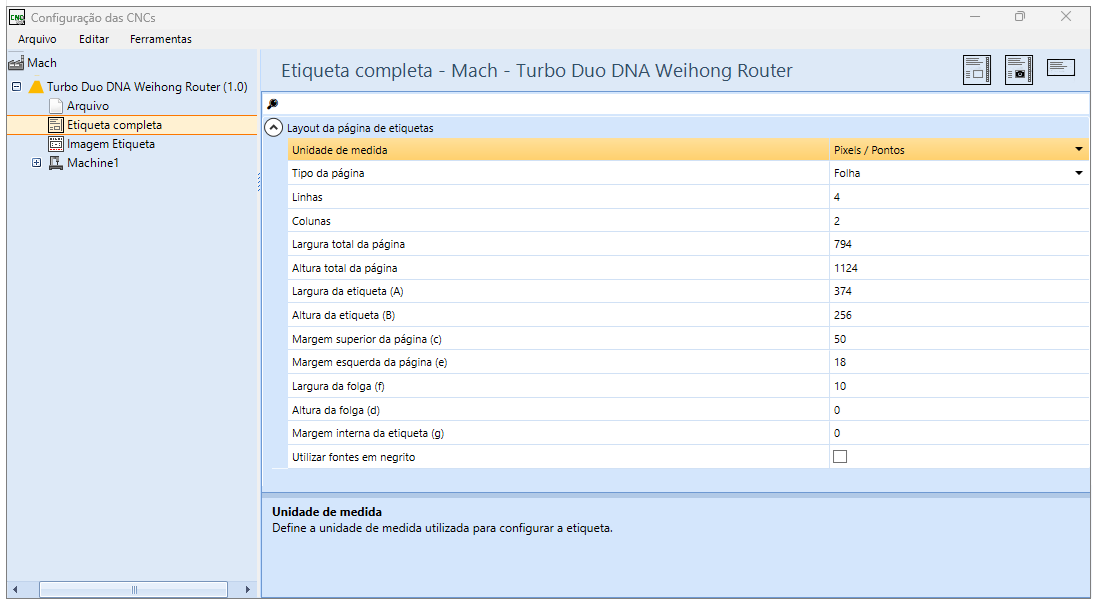This screenshot has height=602, width=1097.
Task: Select the Largura total da página label
Action: click(348, 244)
